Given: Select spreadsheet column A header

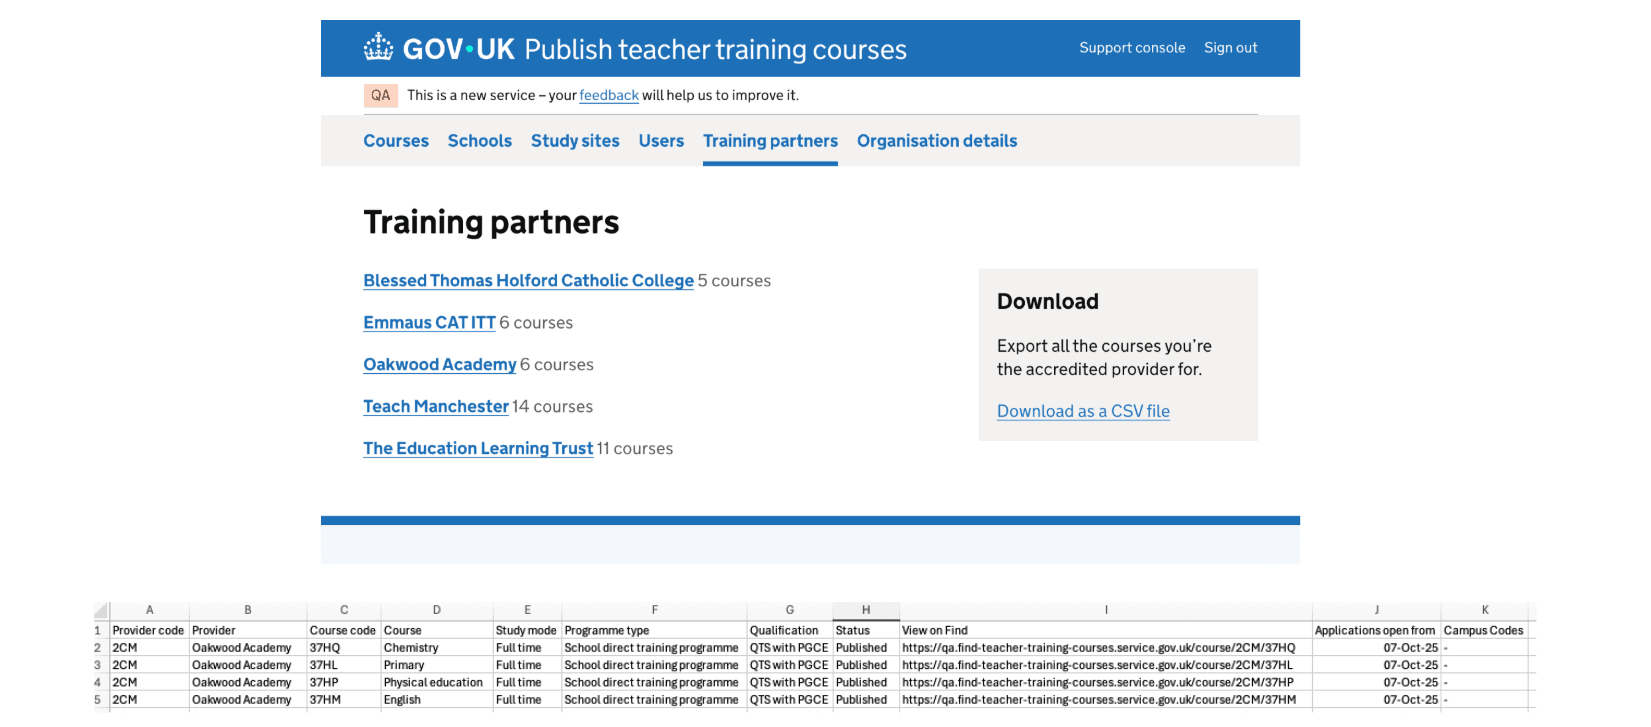Looking at the screenshot, I should click(x=150, y=610).
